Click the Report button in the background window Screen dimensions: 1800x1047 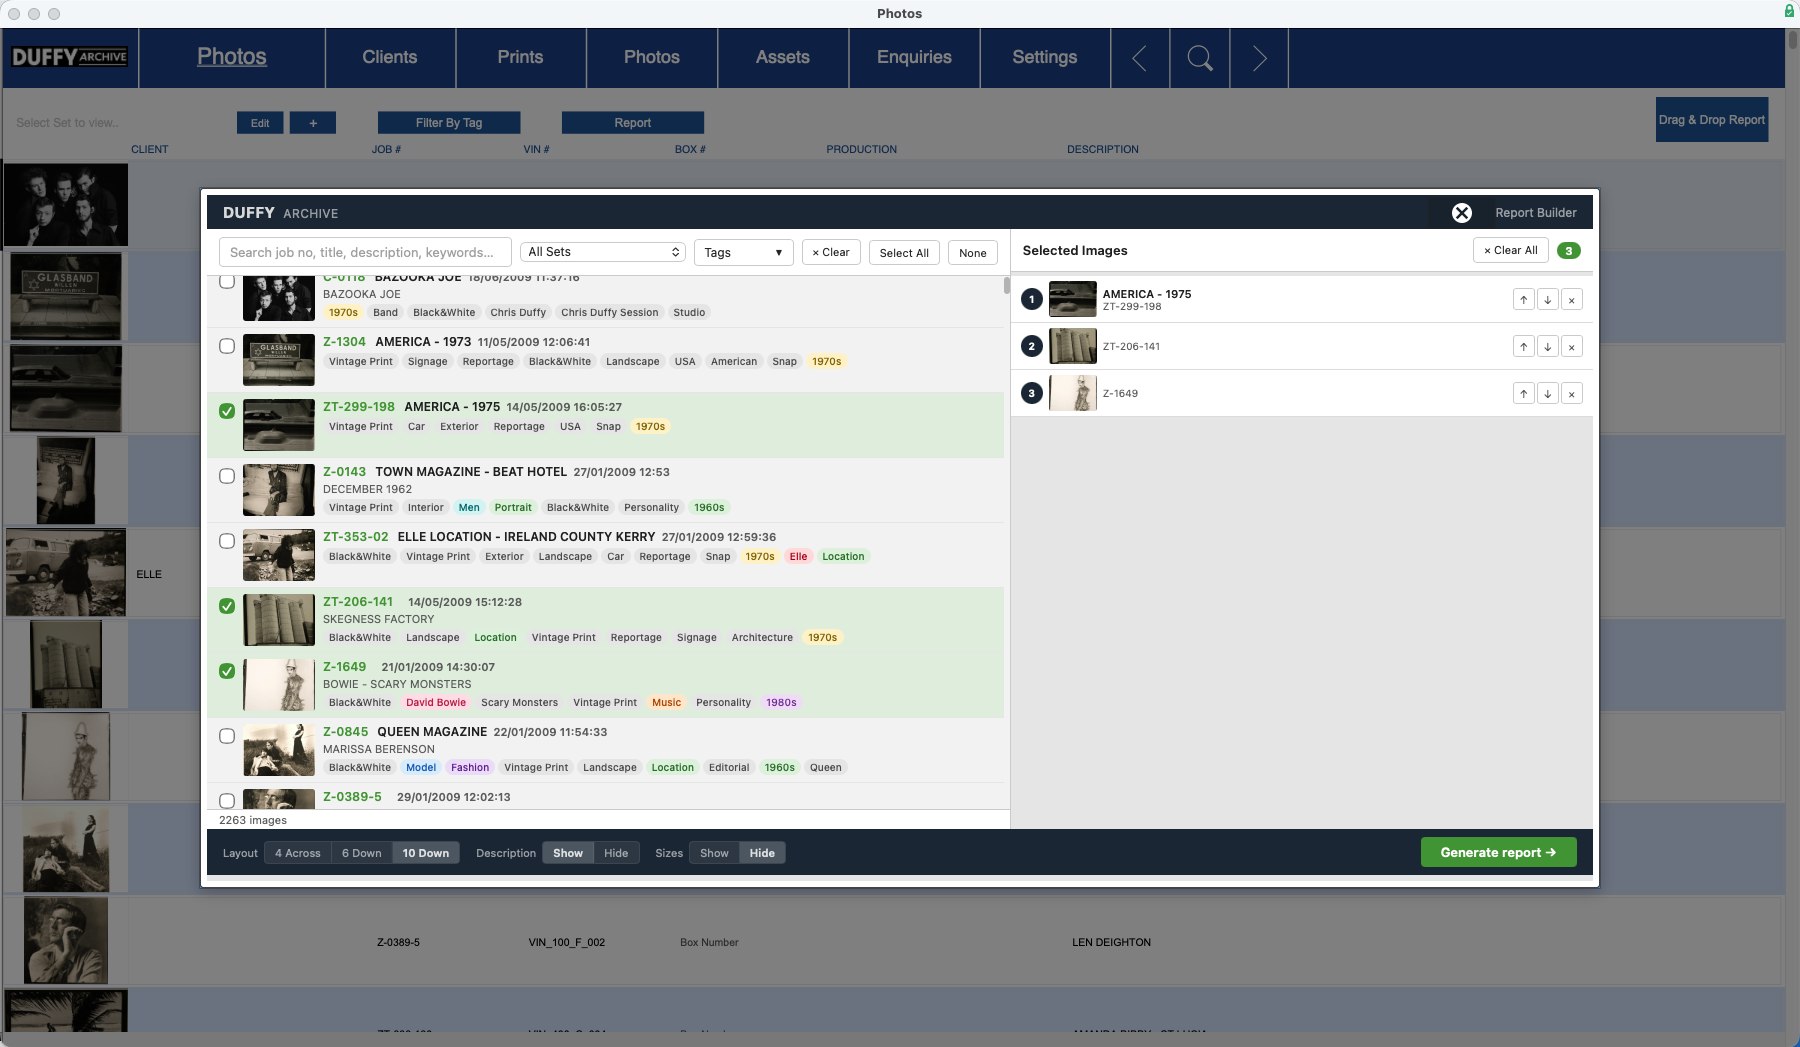pos(633,123)
